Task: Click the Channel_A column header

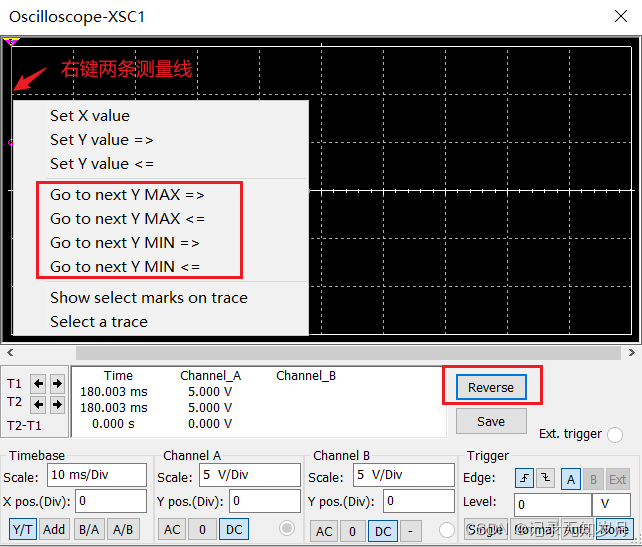Action: click(210, 376)
